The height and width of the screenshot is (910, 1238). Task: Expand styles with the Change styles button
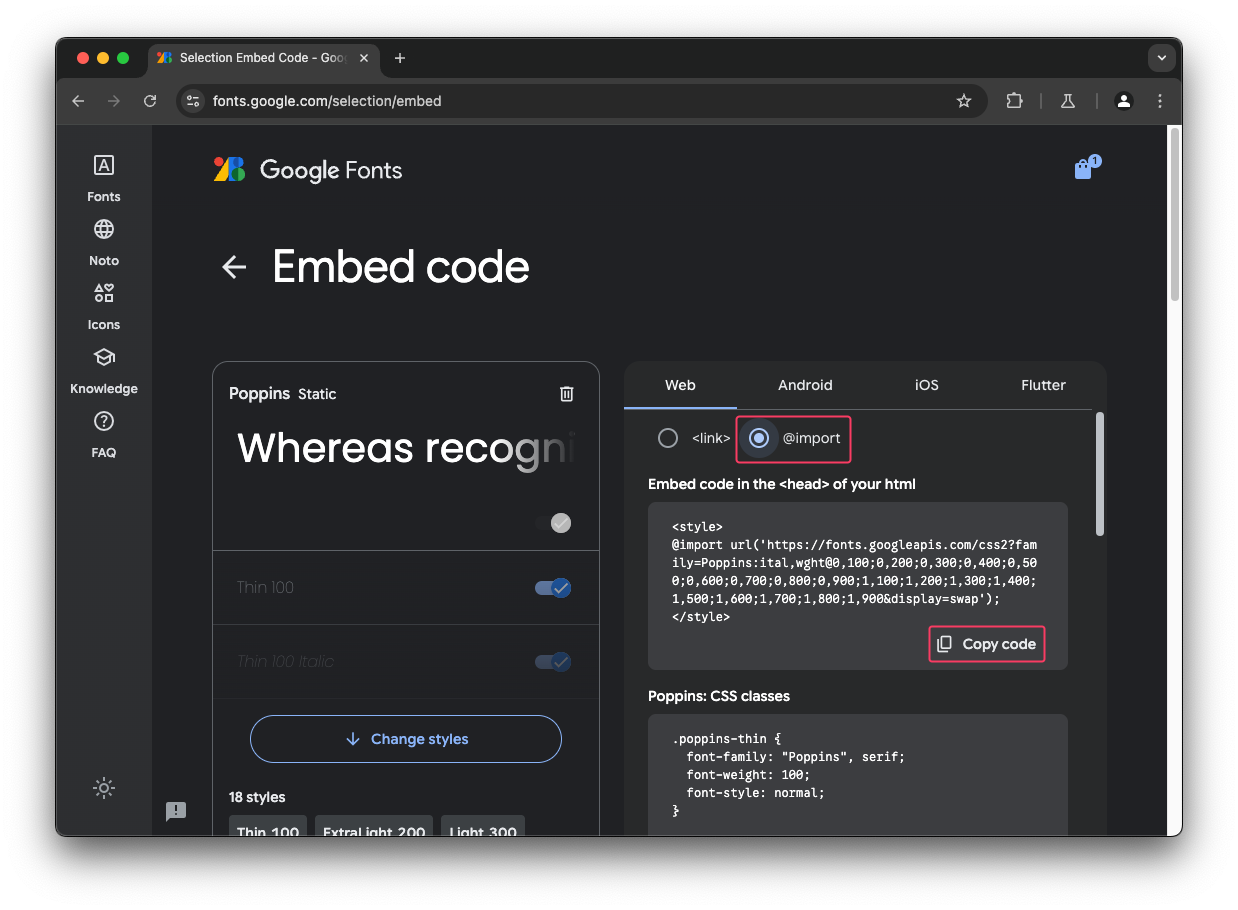[405, 739]
